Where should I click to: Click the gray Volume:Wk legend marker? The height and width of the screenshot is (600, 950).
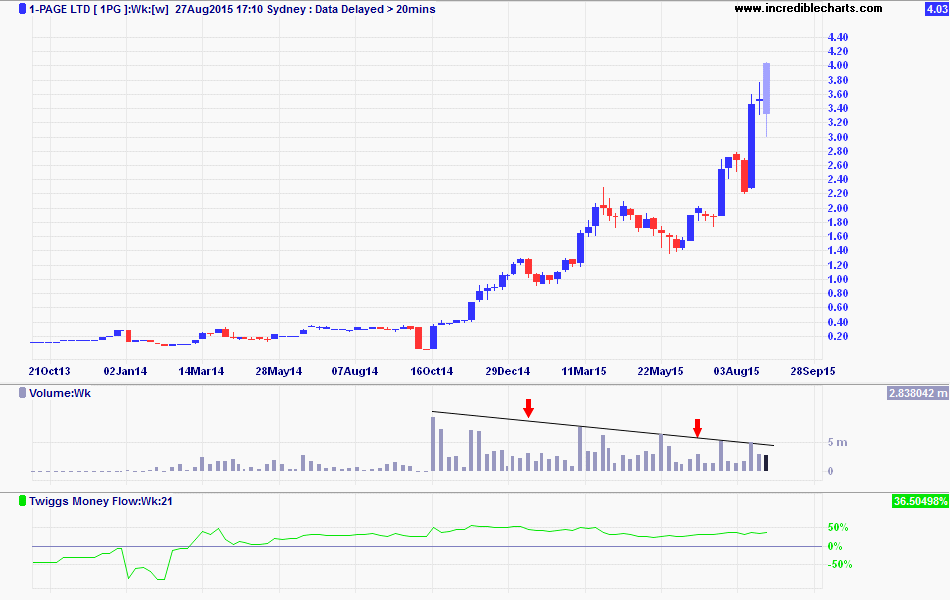[x=22, y=393]
